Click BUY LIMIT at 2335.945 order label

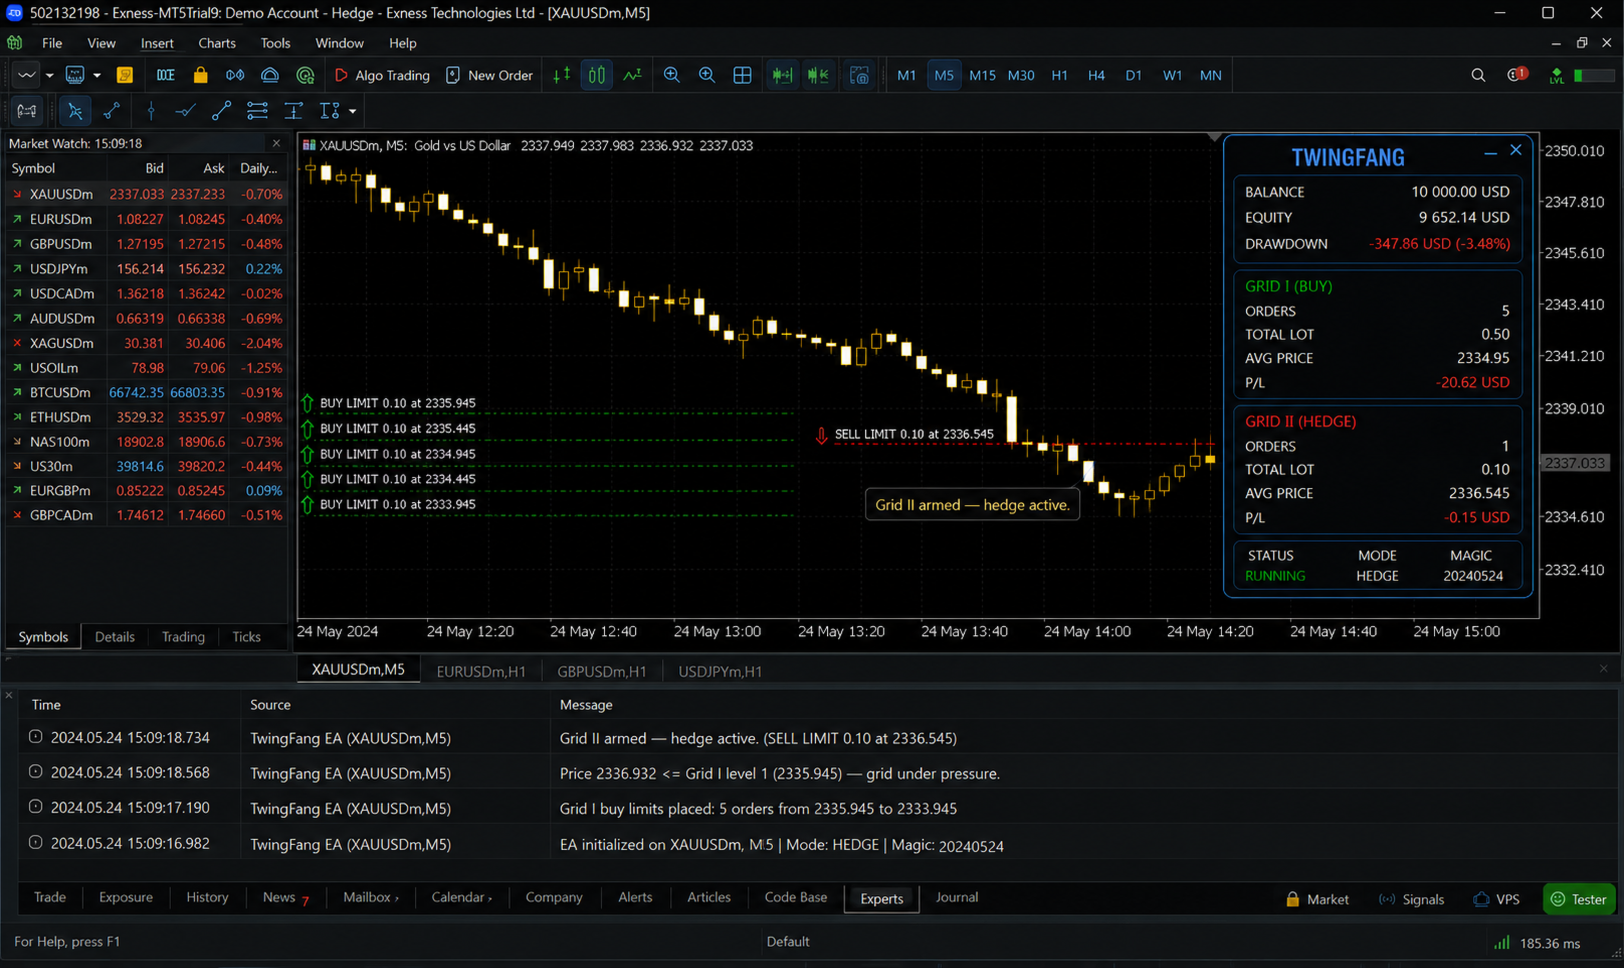click(x=398, y=403)
